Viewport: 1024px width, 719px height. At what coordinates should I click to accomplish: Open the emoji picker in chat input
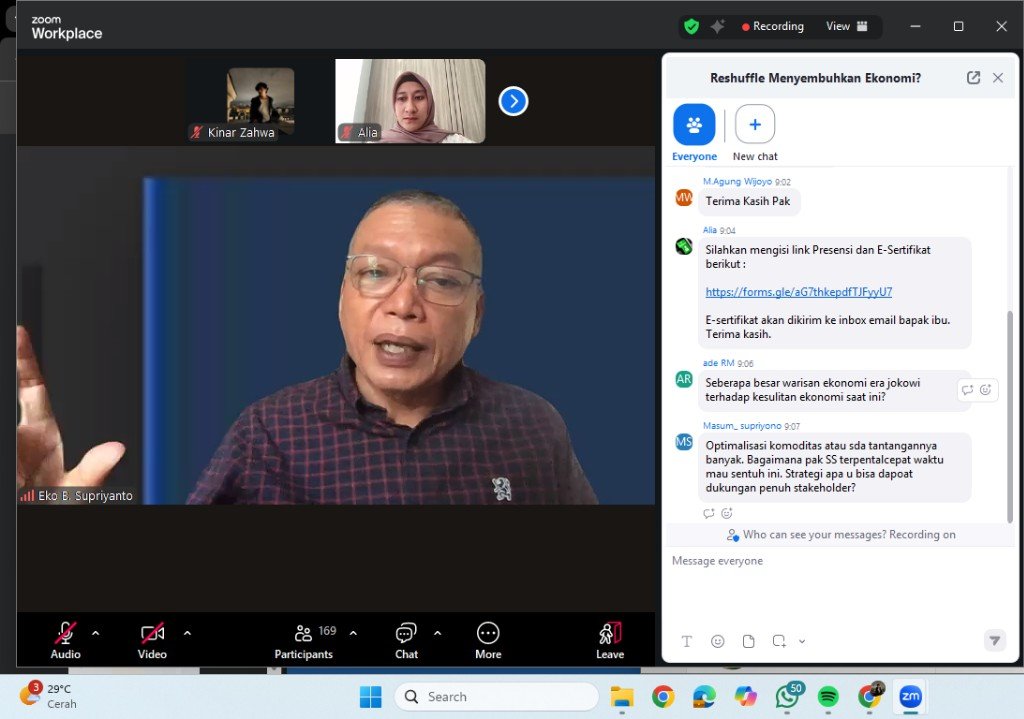click(717, 641)
